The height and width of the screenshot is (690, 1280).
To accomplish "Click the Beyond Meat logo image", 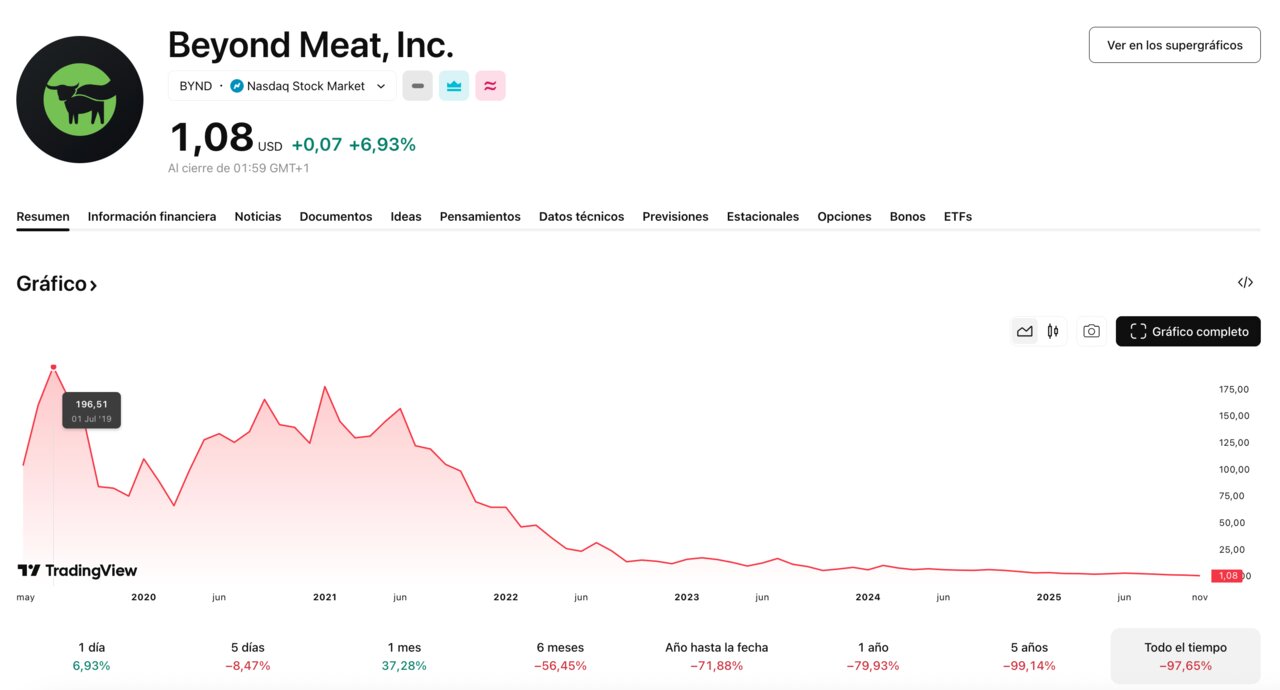I will pyautogui.click(x=80, y=99).
